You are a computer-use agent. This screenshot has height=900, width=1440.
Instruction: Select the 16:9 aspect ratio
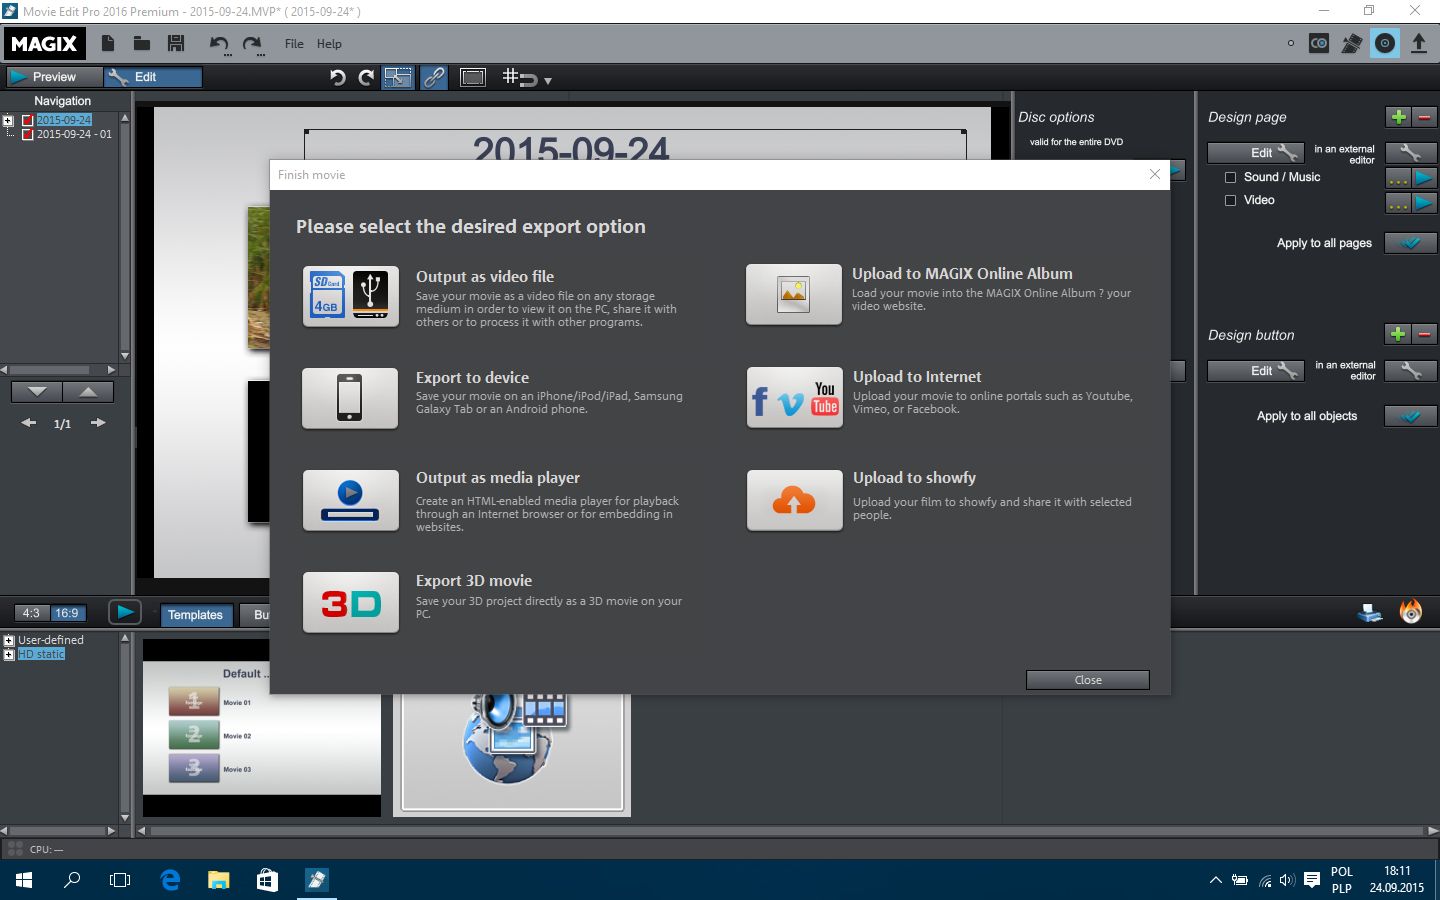pos(67,613)
